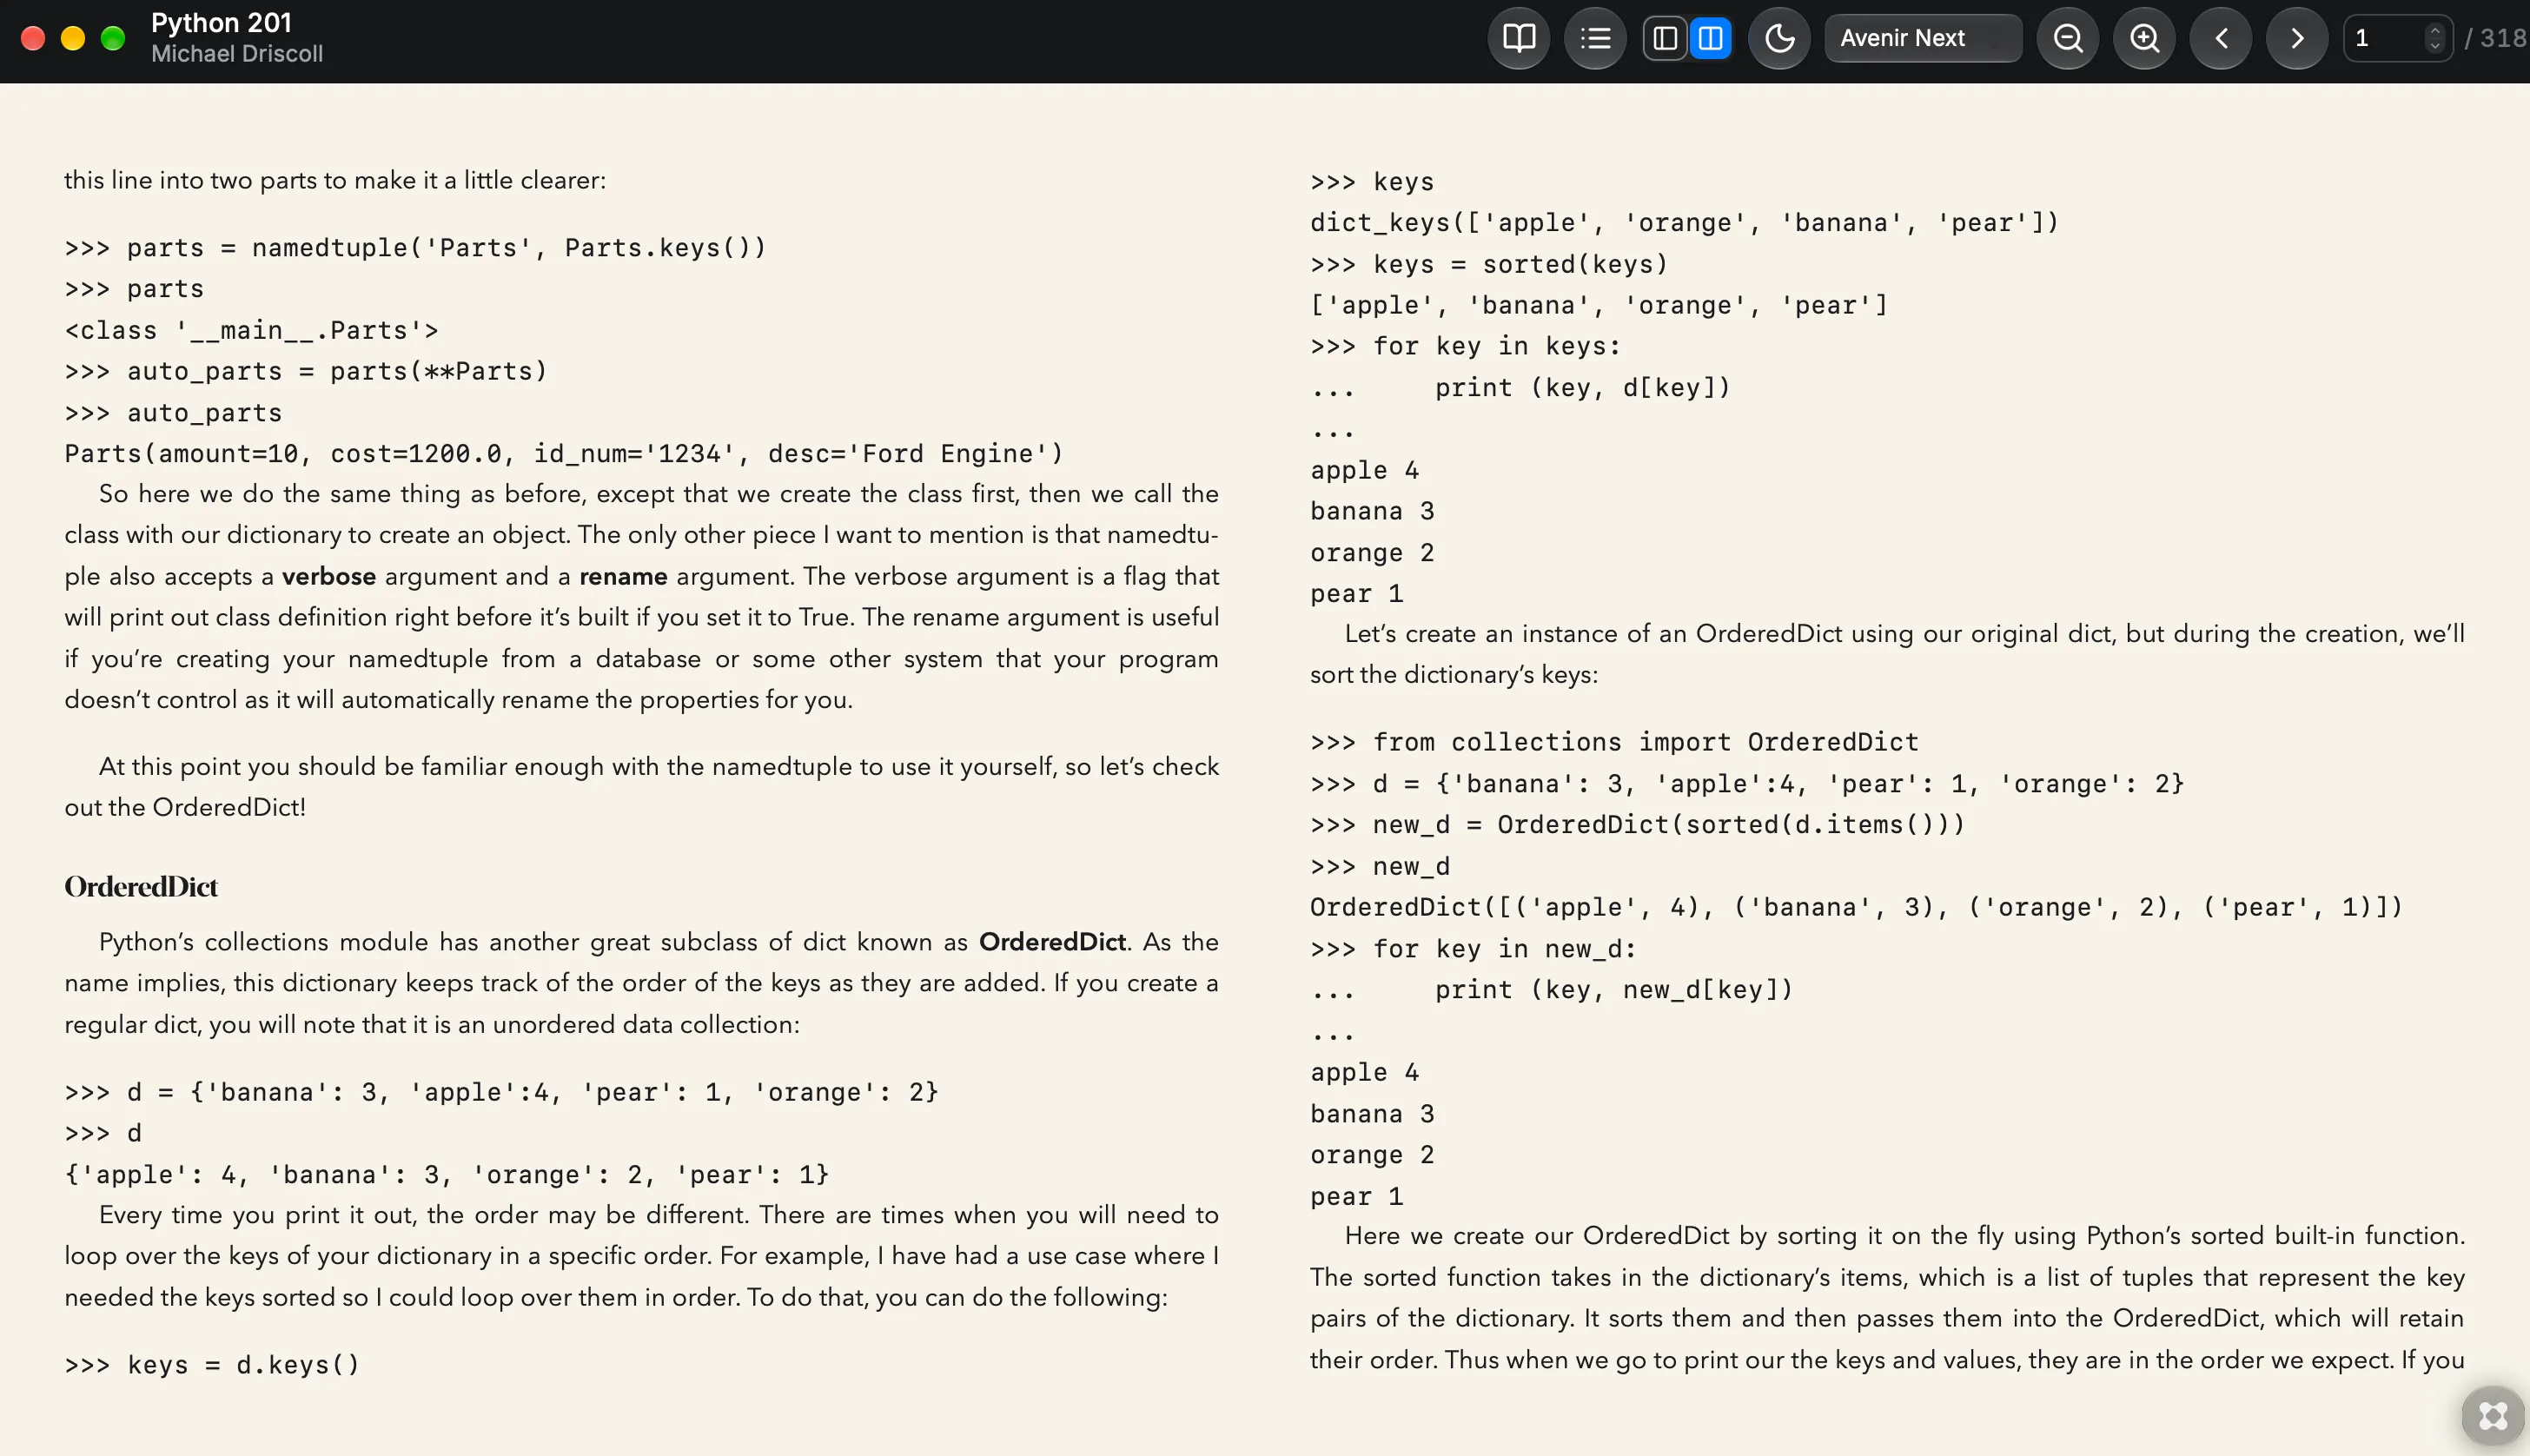
Task: Click 'parts = namedtuple(...)' code line
Action: click(x=415, y=248)
